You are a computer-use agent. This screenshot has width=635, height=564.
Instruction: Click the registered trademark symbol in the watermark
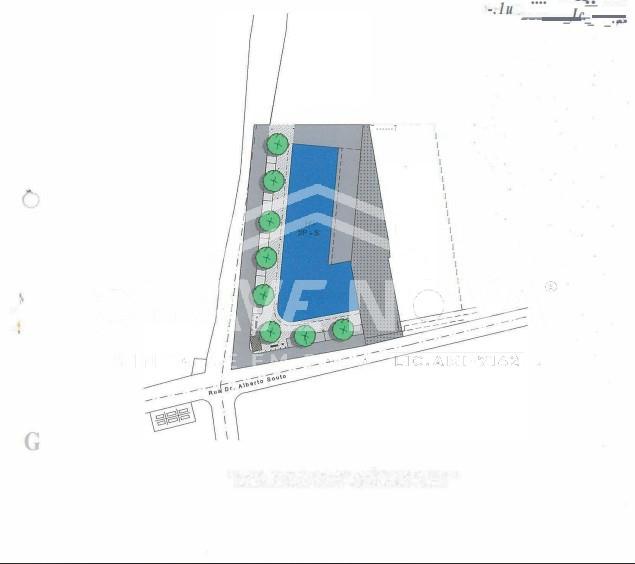(x=550, y=287)
